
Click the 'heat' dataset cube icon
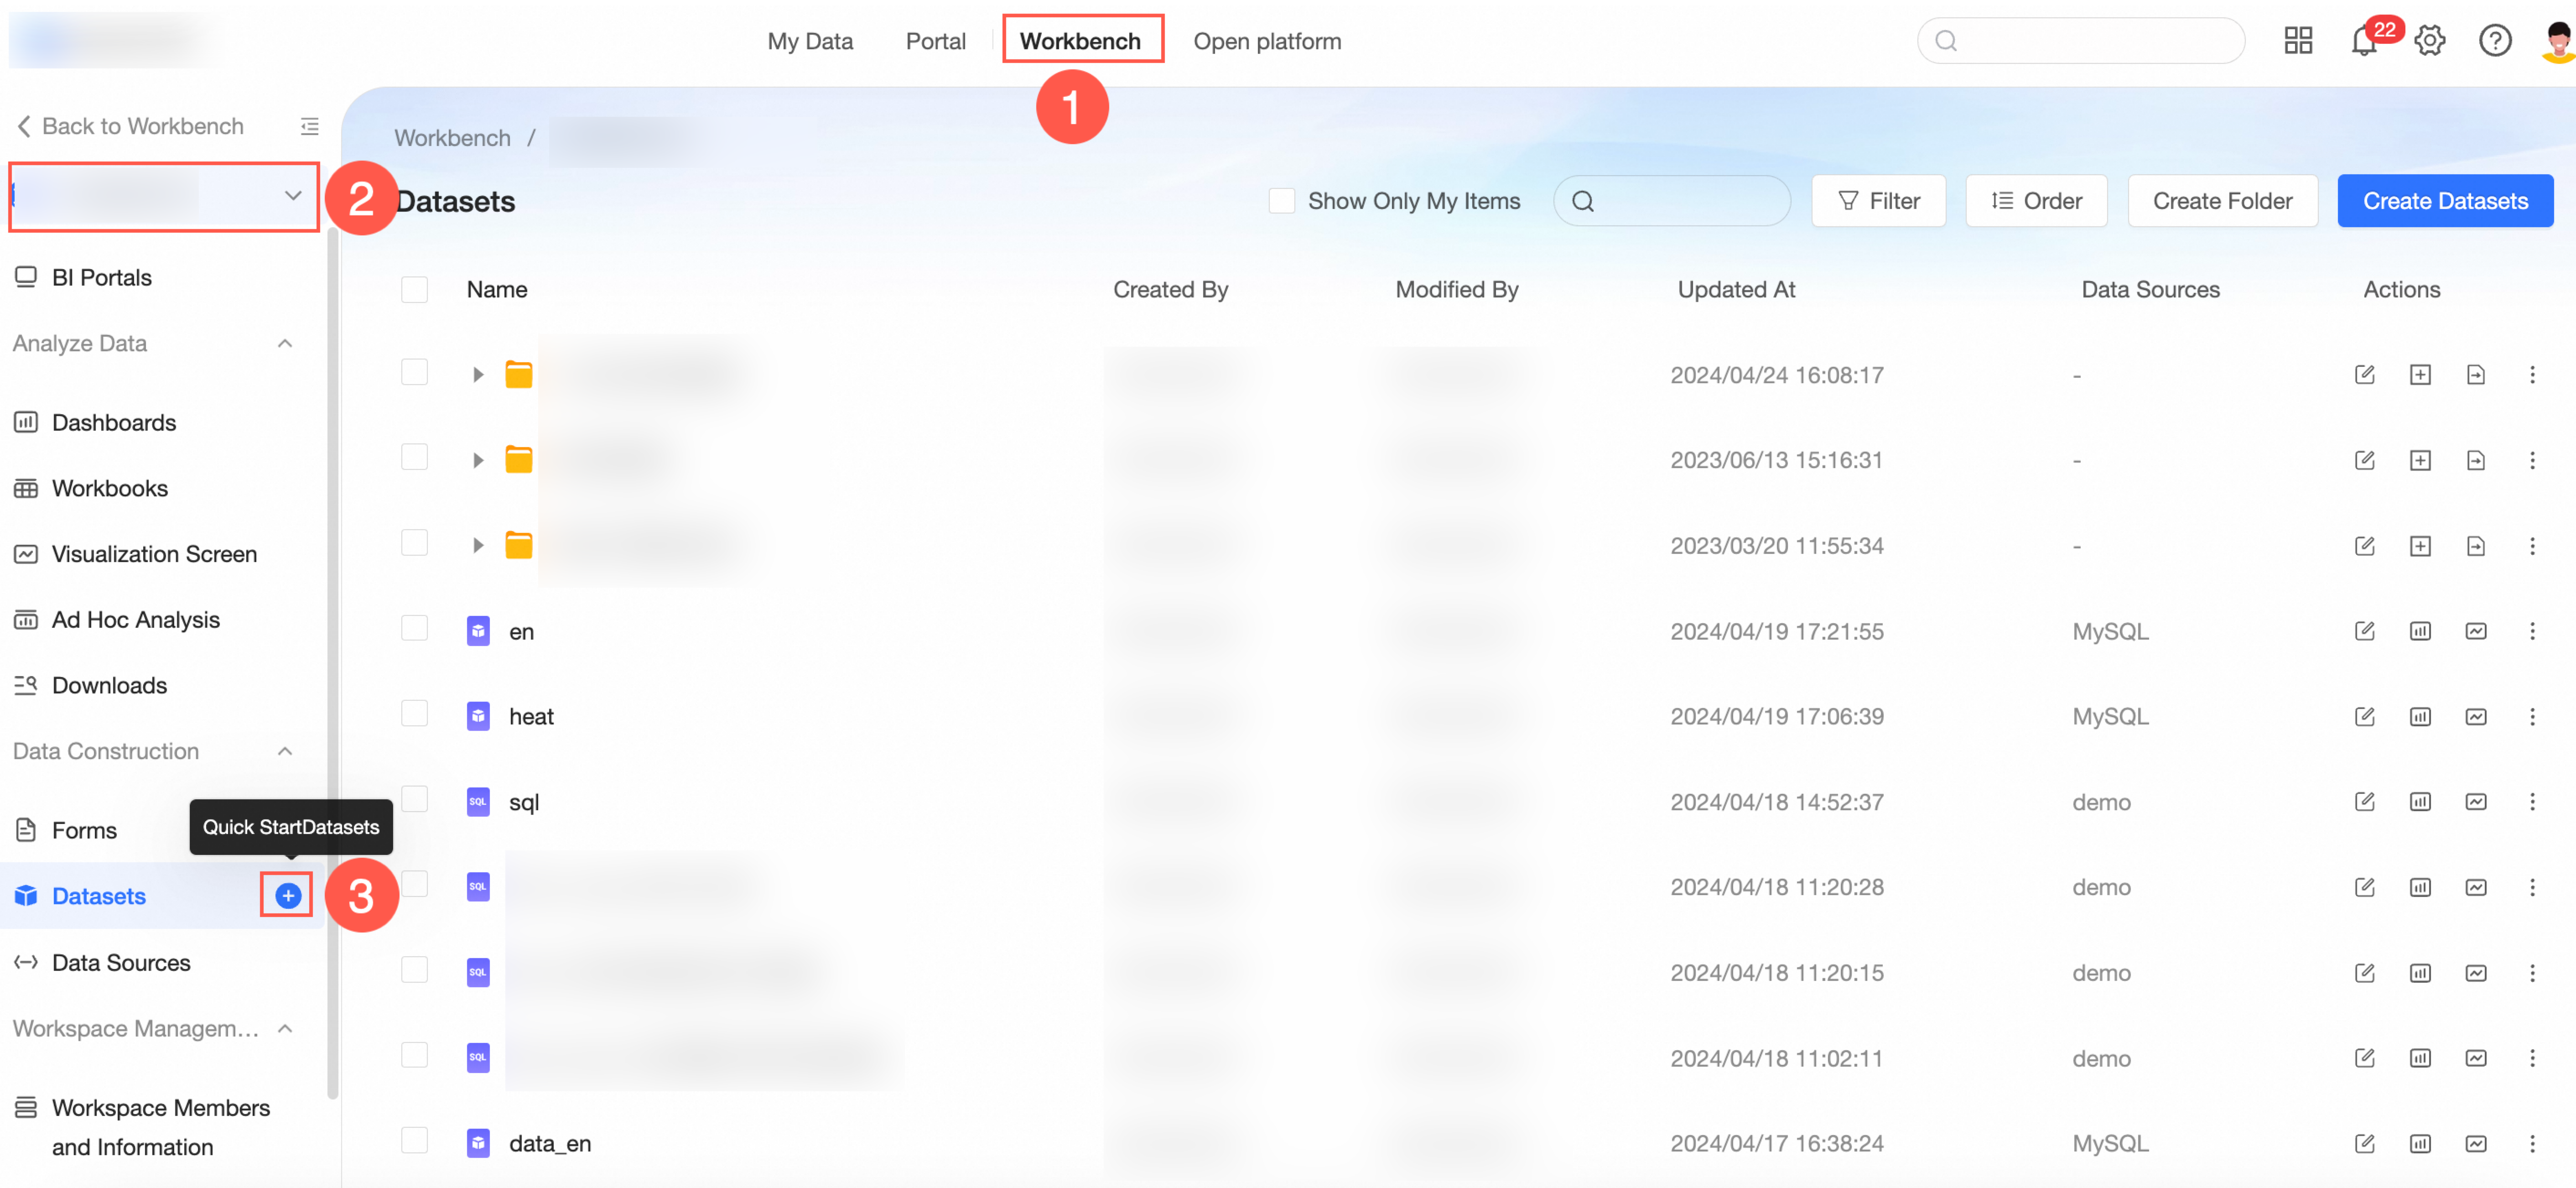coord(478,716)
